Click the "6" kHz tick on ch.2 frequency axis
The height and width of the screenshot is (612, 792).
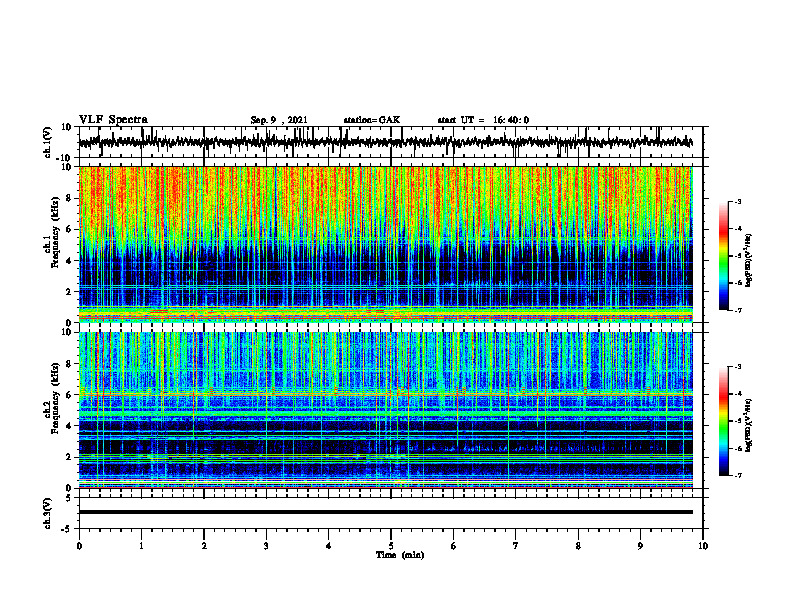click(70, 395)
